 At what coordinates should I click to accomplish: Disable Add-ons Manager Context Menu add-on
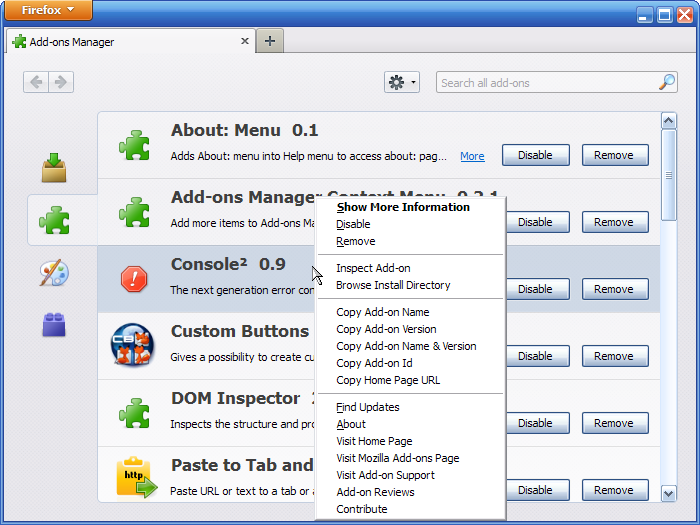pyautogui.click(x=538, y=222)
